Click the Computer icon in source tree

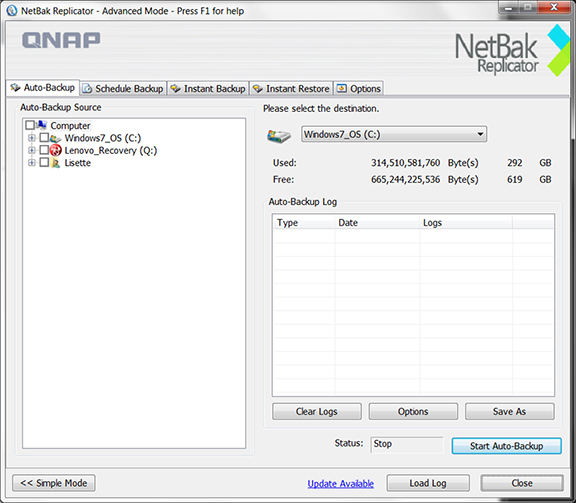coord(42,125)
